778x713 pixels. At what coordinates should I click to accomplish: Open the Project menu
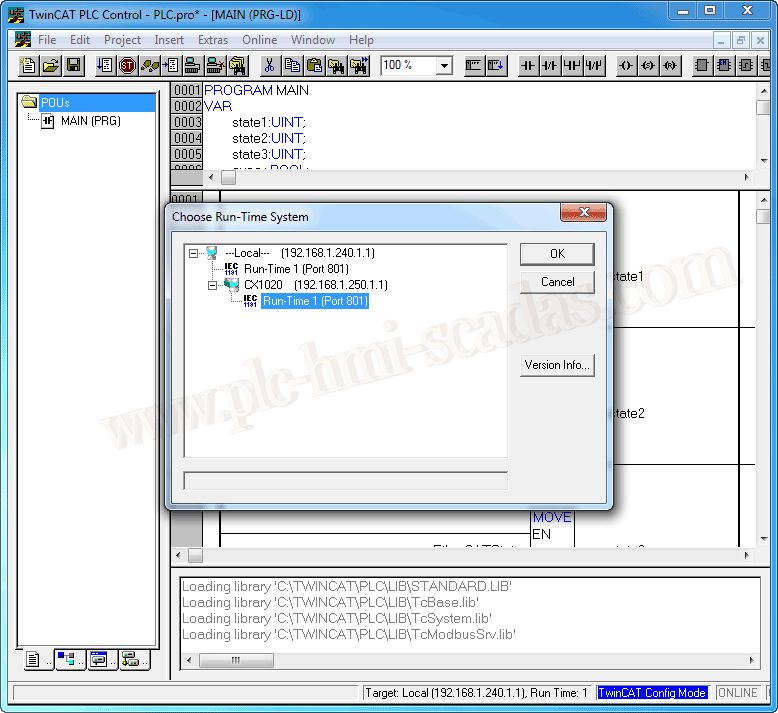coord(122,40)
